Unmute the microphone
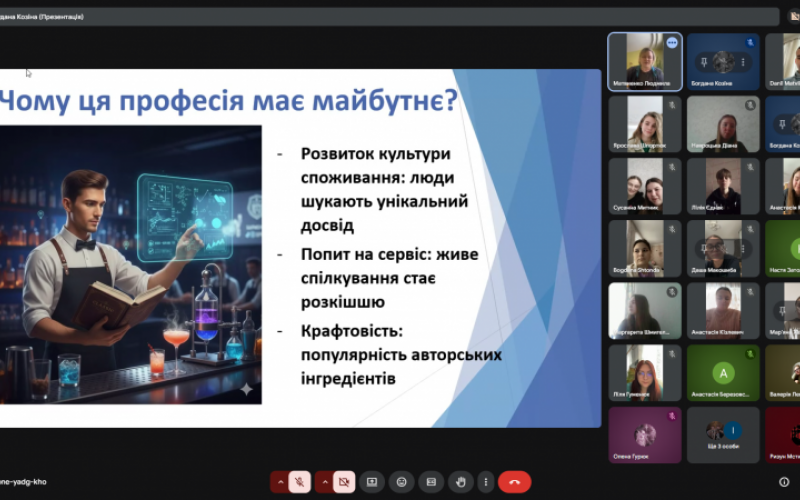Image resolution: width=800 pixels, height=500 pixels. pyautogui.click(x=300, y=482)
